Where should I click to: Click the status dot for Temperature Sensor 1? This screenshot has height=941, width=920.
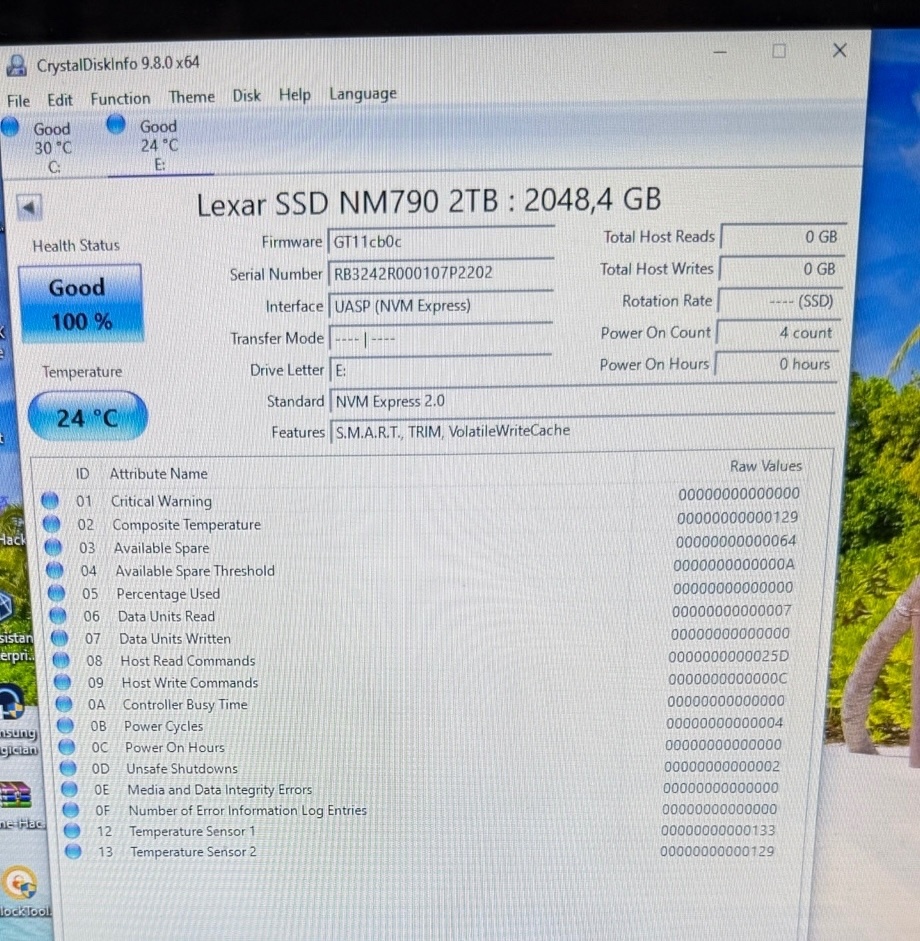pyautogui.click(x=72, y=831)
